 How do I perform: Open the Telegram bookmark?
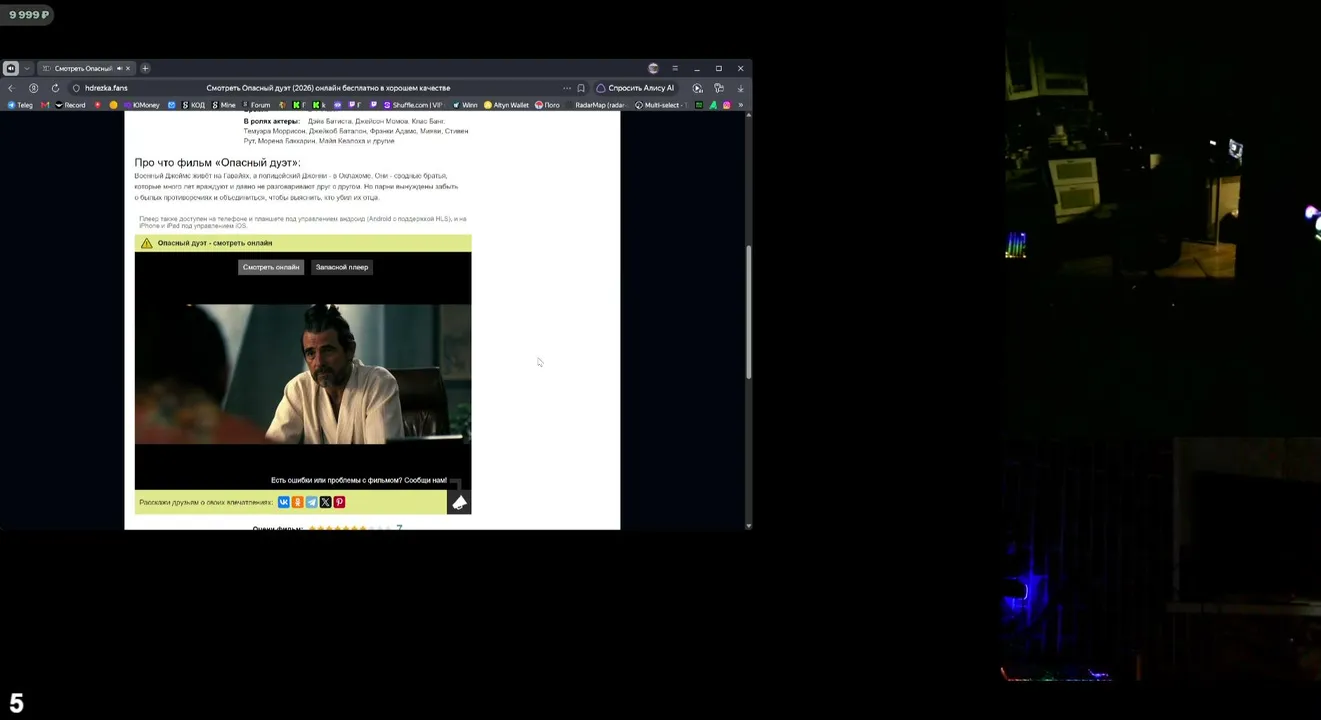pos(20,105)
